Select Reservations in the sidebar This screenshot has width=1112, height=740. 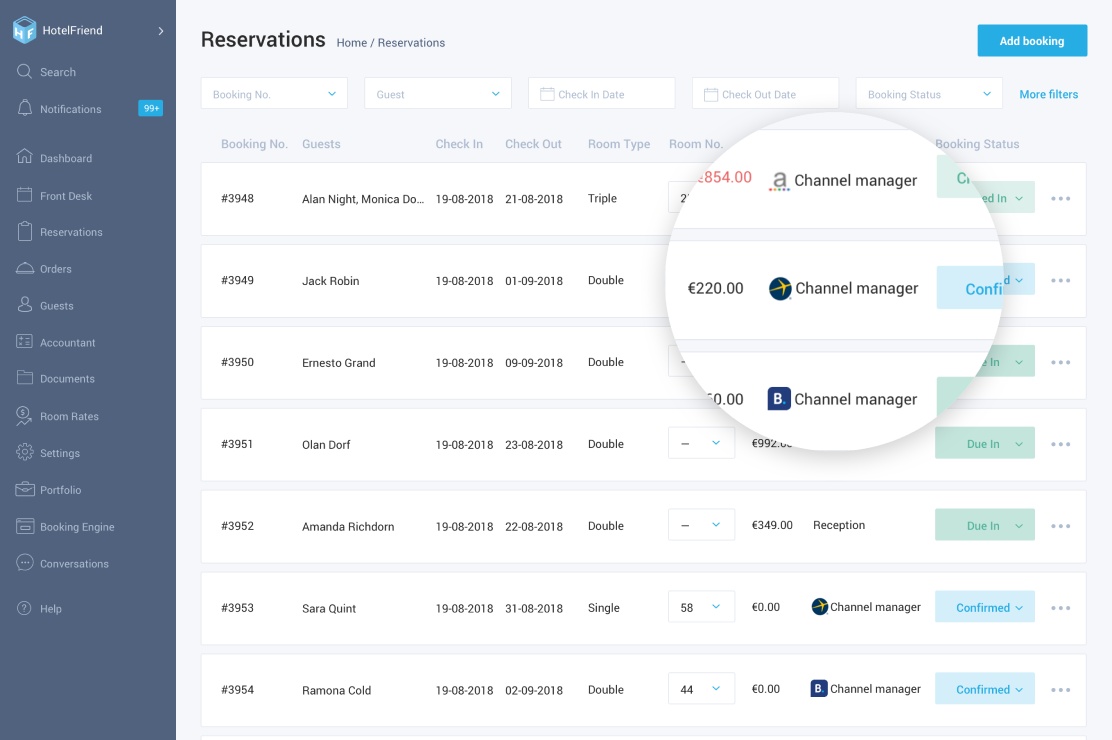(x=71, y=232)
